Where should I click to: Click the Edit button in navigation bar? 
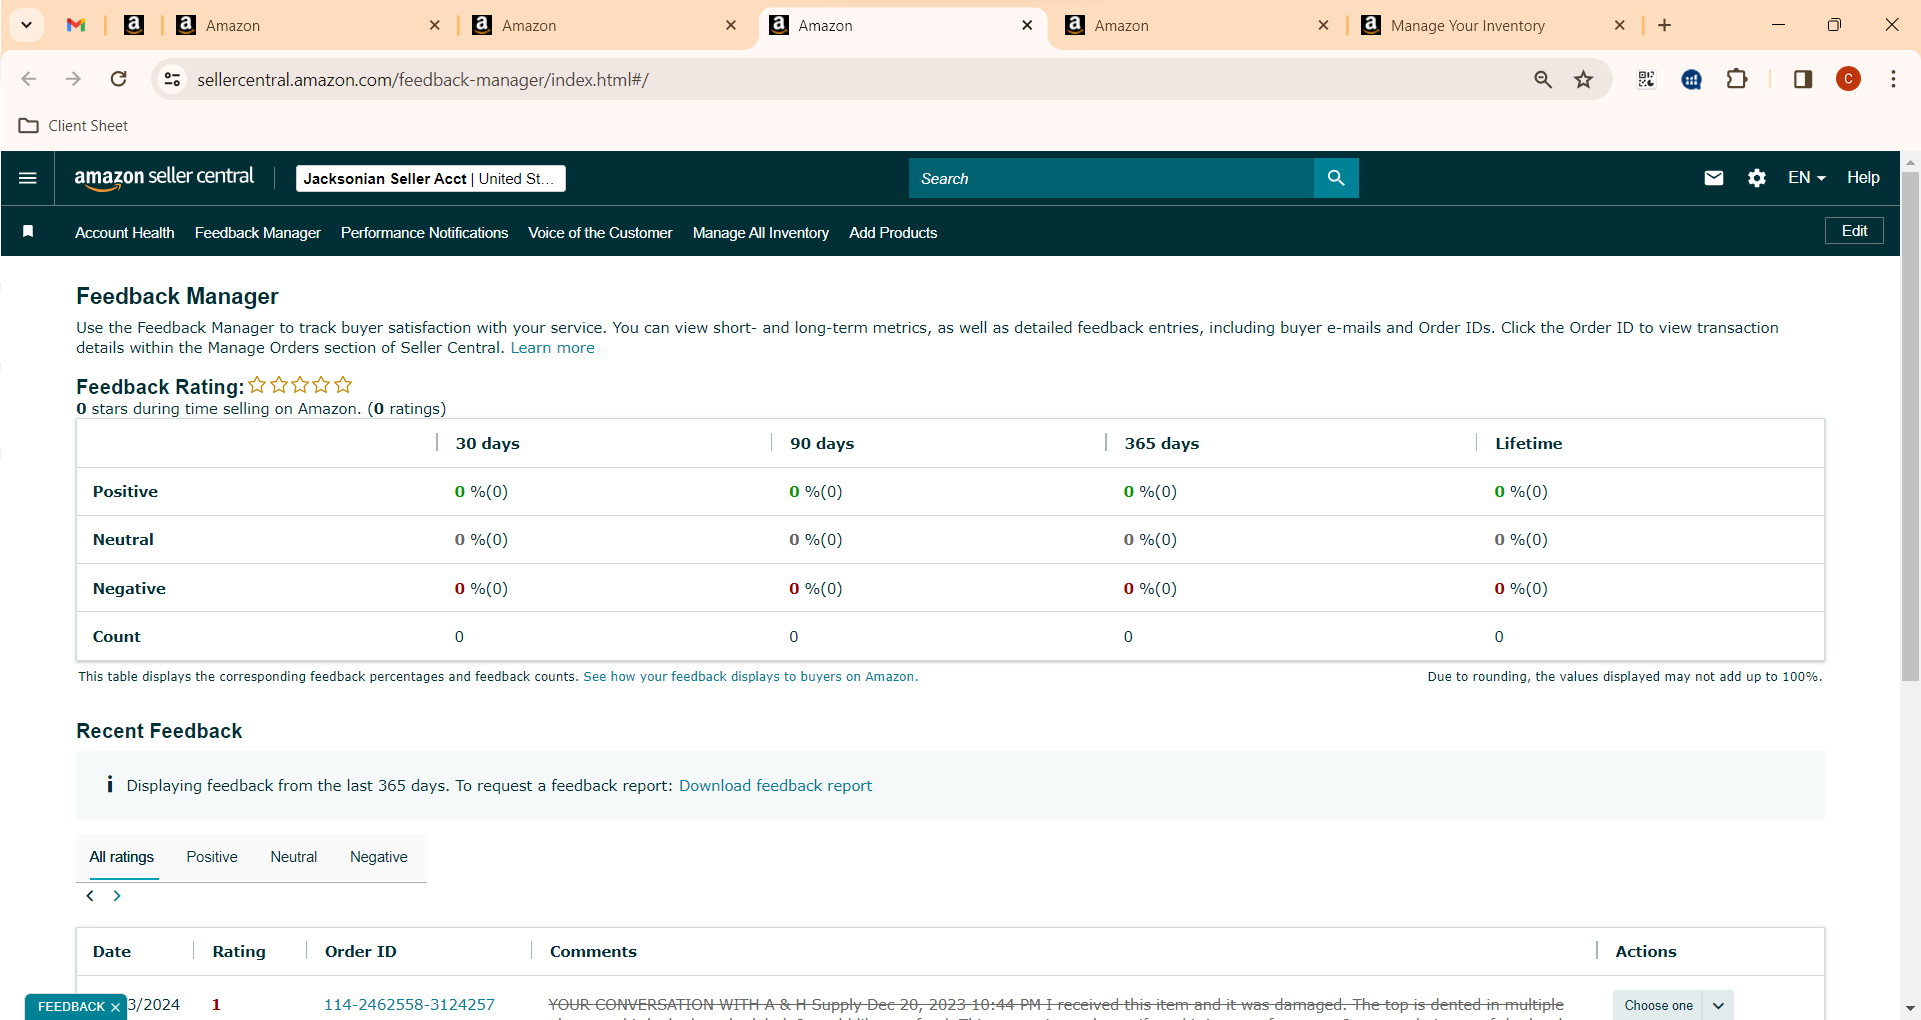pyautogui.click(x=1855, y=231)
